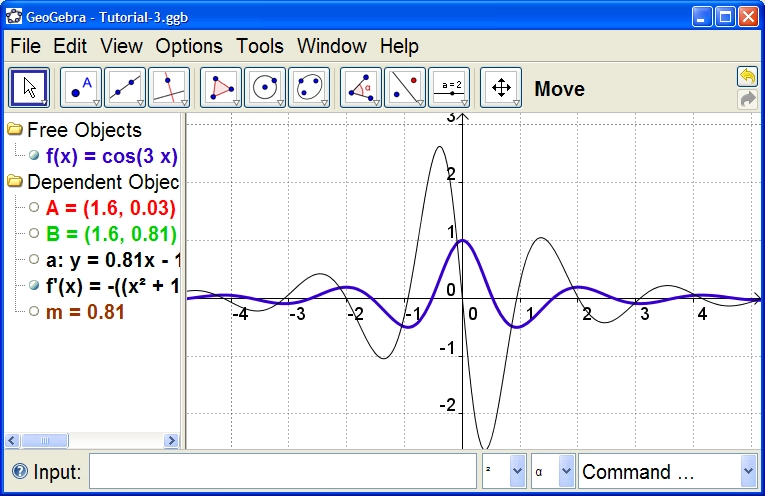
Task: Open the Window menu
Action: [332, 46]
